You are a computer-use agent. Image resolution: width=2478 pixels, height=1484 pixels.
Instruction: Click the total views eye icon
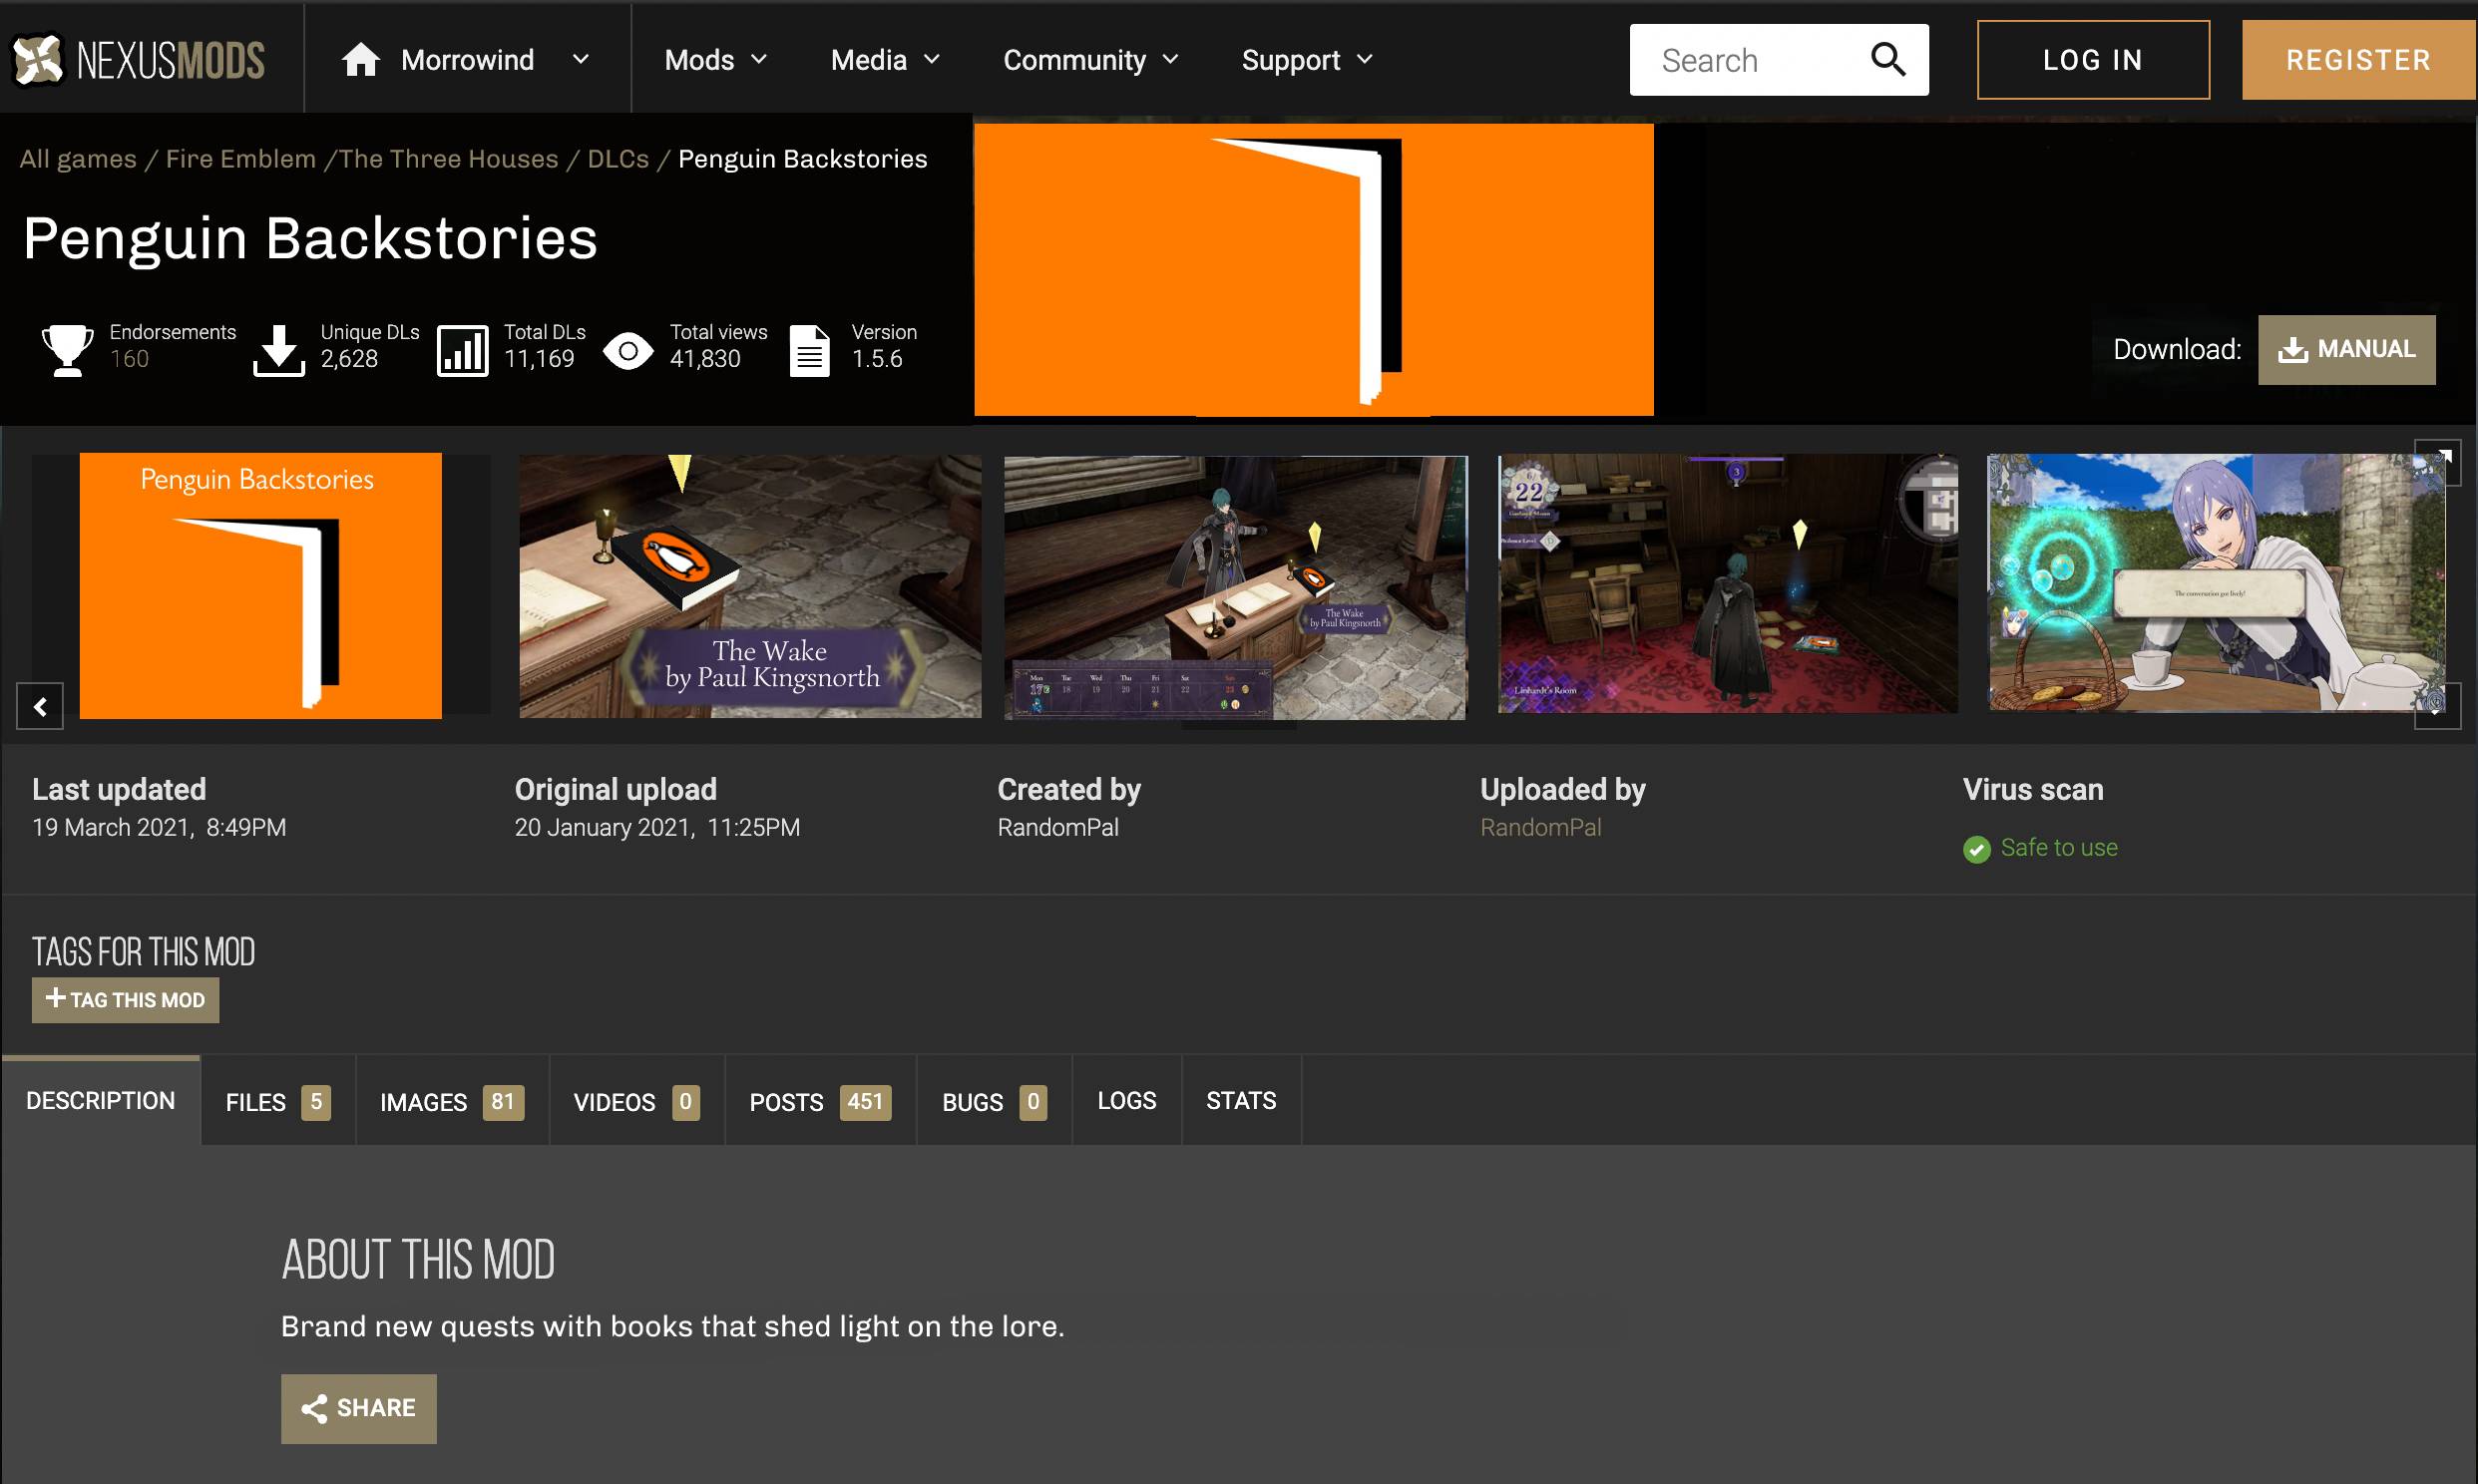[628, 351]
